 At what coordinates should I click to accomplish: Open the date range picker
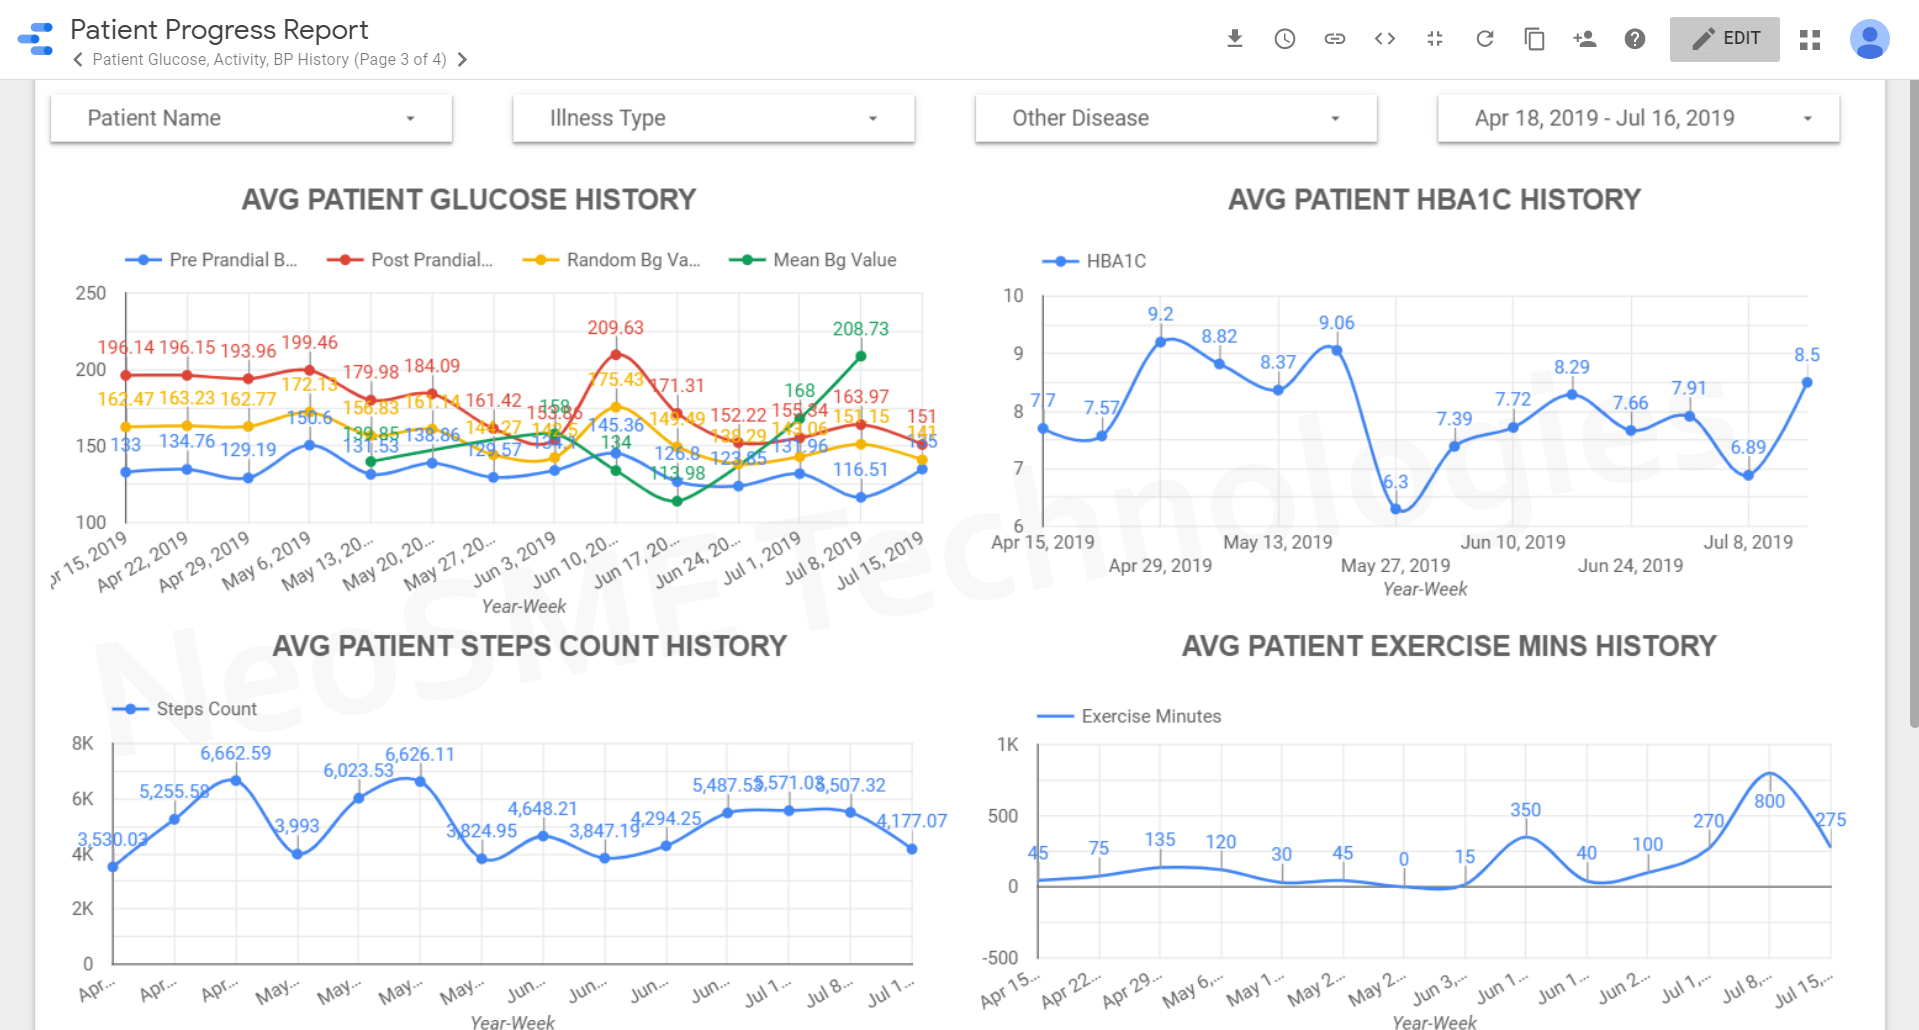tap(1637, 117)
